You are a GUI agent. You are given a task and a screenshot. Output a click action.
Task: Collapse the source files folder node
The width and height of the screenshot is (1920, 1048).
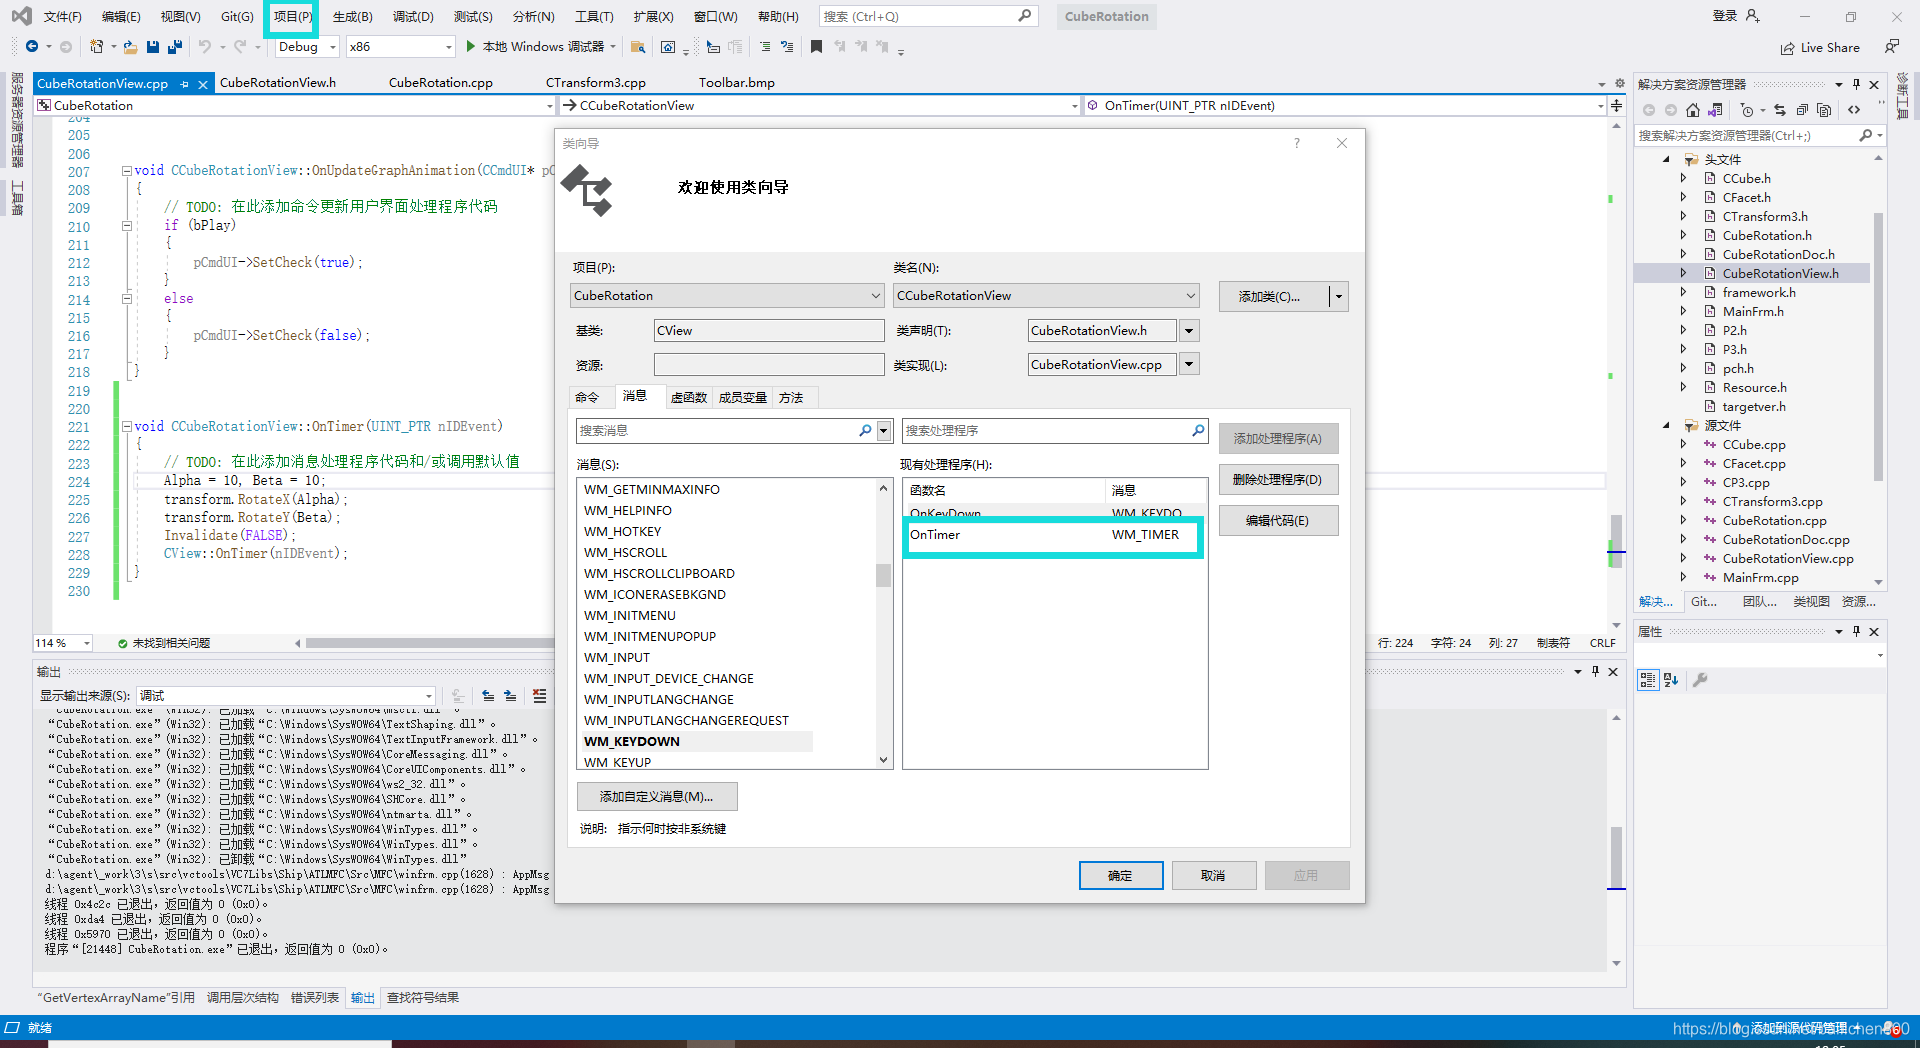click(x=1666, y=426)
